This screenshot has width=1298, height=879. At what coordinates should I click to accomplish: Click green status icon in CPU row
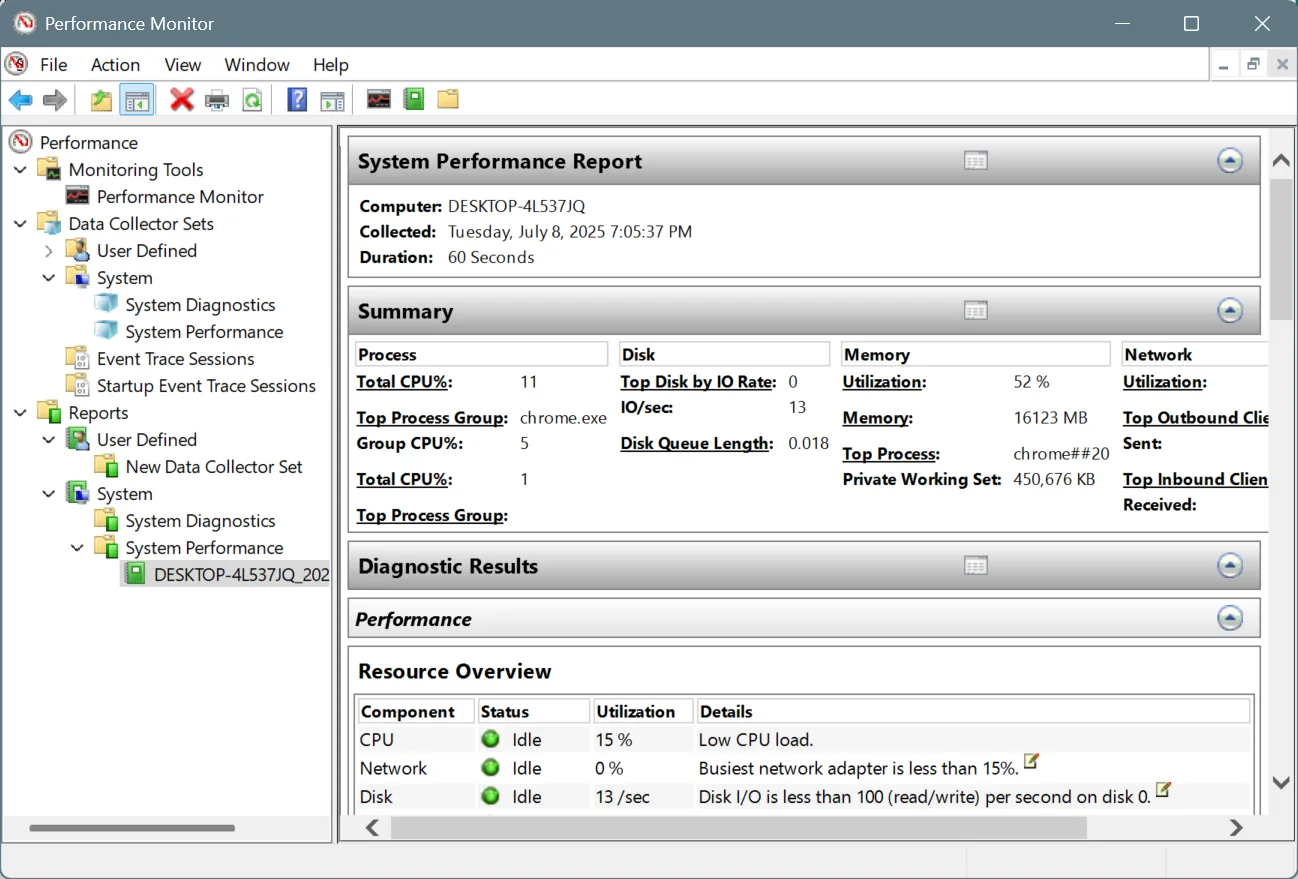[491, 740]
